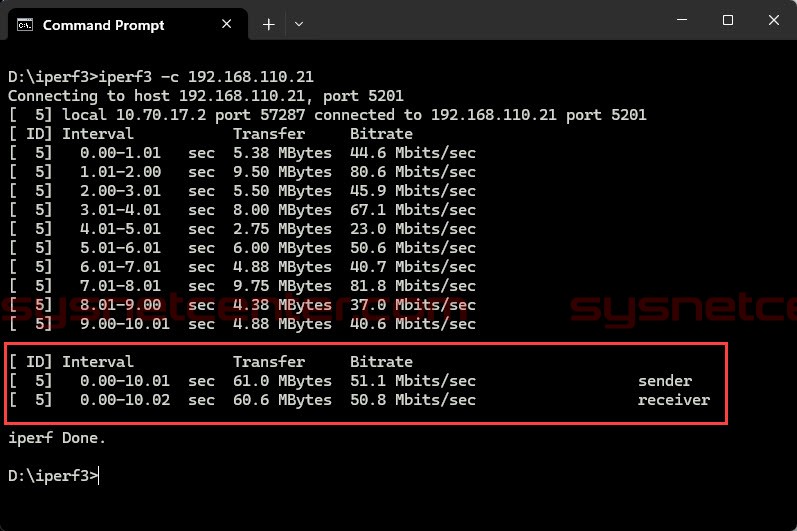The height and width of the screenshot is (531, 797).
Task: Open the new tab profile dropdown
Action: (x=299, y=24)
